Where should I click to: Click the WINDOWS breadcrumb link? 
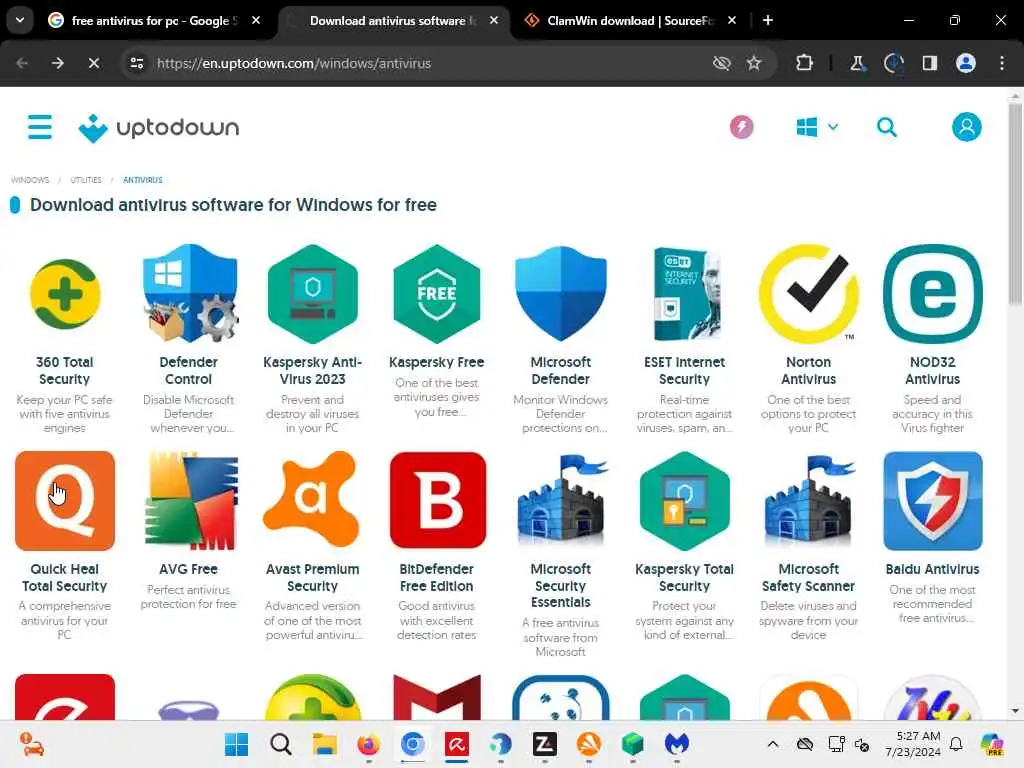tap(30, 180)
